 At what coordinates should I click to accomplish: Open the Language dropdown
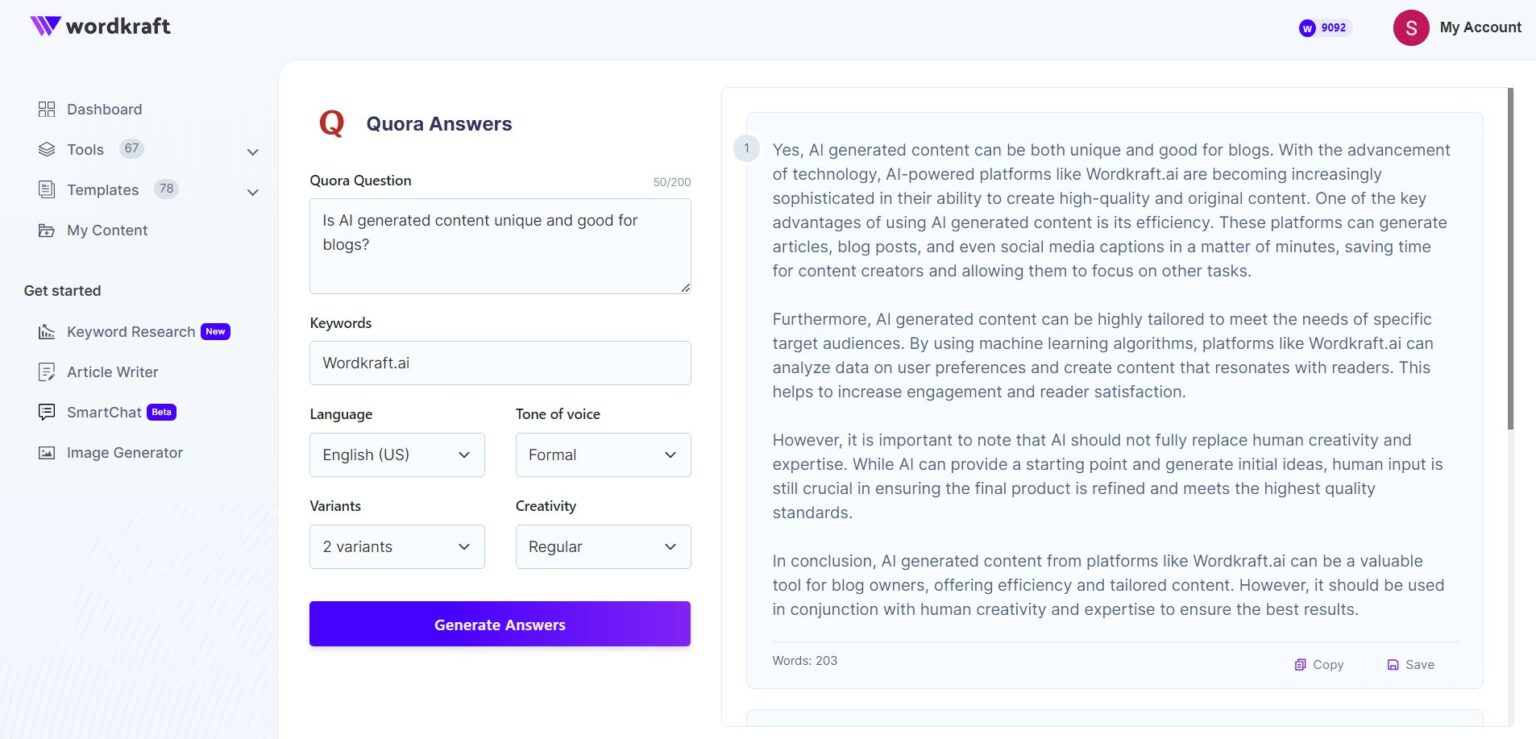tap(396, 454)
